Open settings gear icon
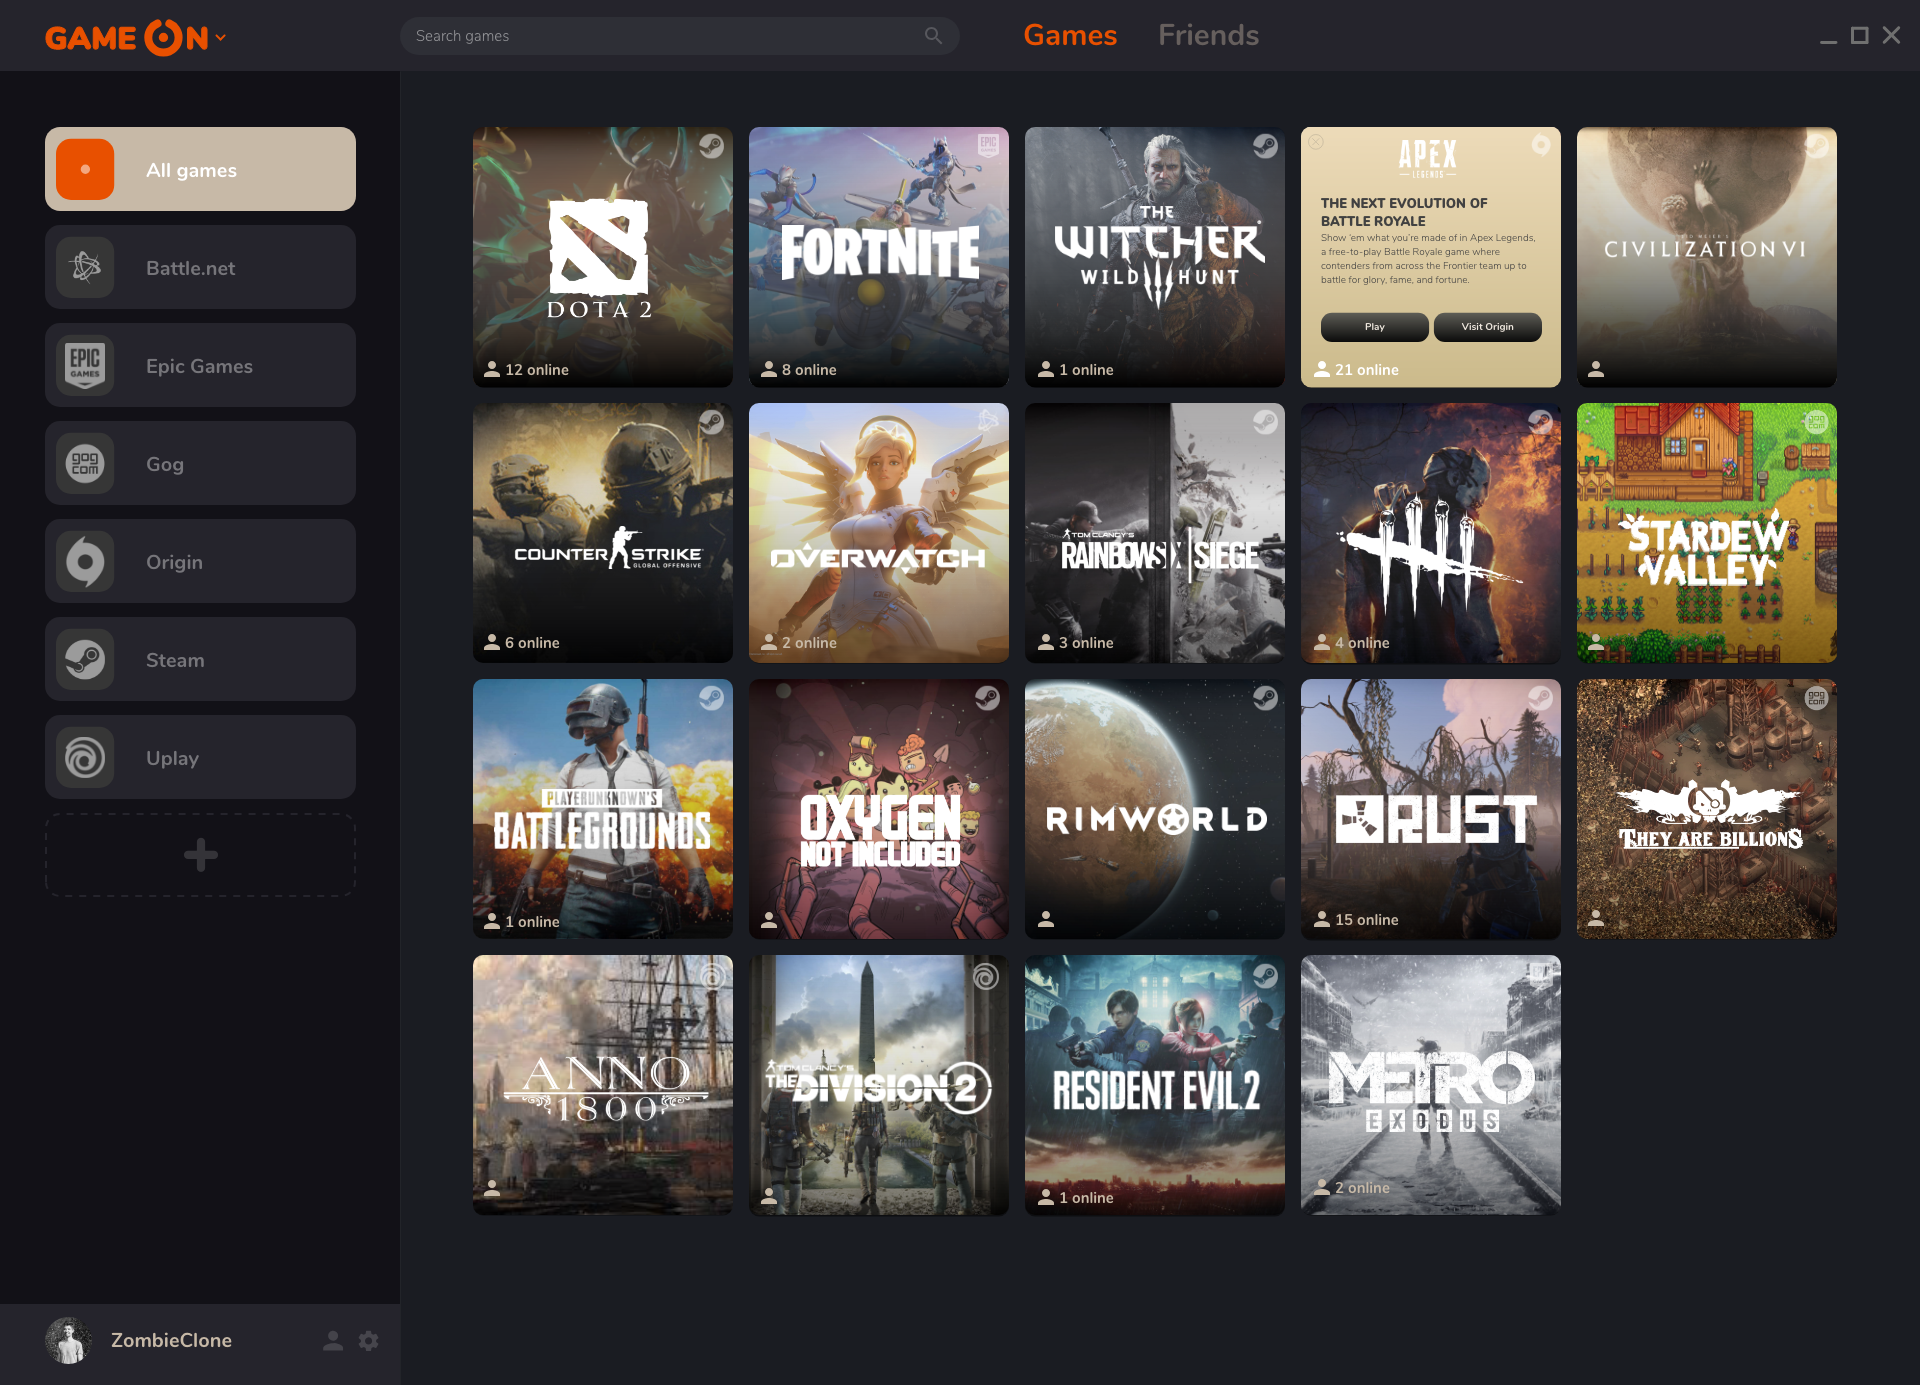Image resolution: width=1920 pixels, height=1385 pixels. point(369,1341)
